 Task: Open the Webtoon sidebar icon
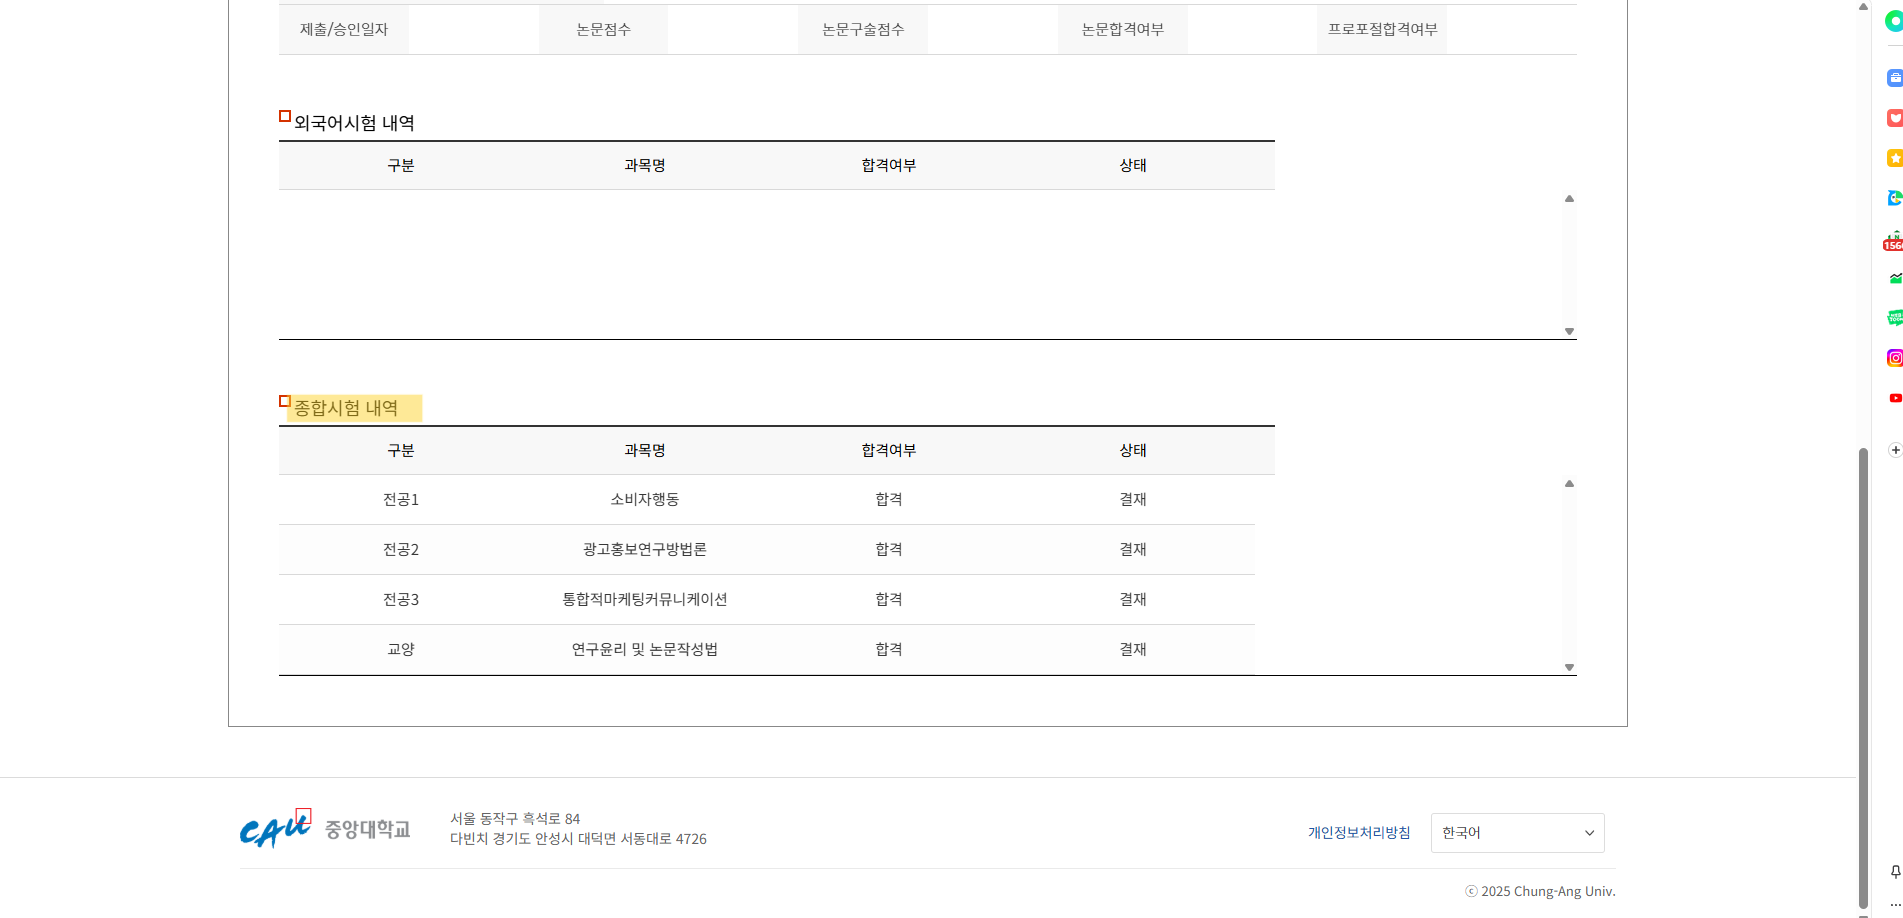pyautogui.click(x=1894, y=318)
